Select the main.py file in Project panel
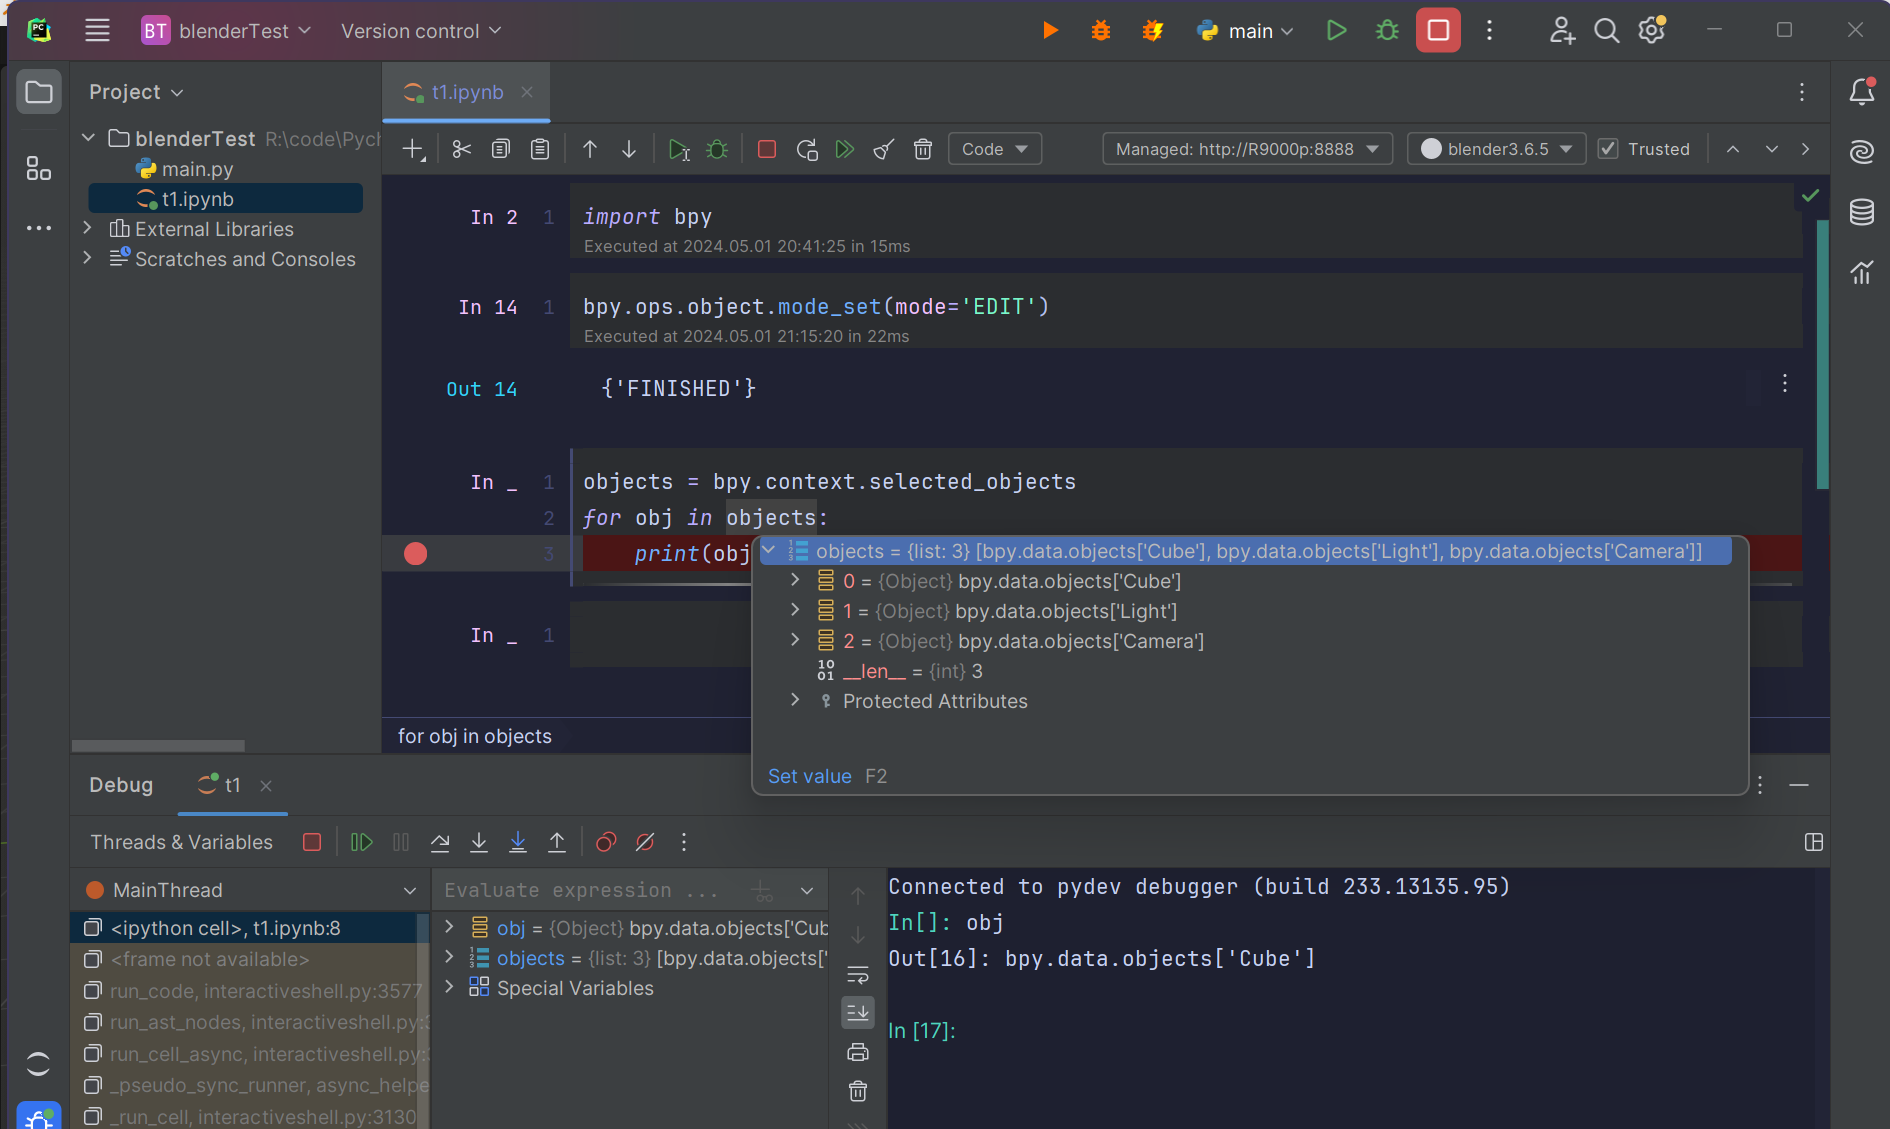Image resolution: width=1890 pixels, height=1129 pixels. (x=197, y=168)
